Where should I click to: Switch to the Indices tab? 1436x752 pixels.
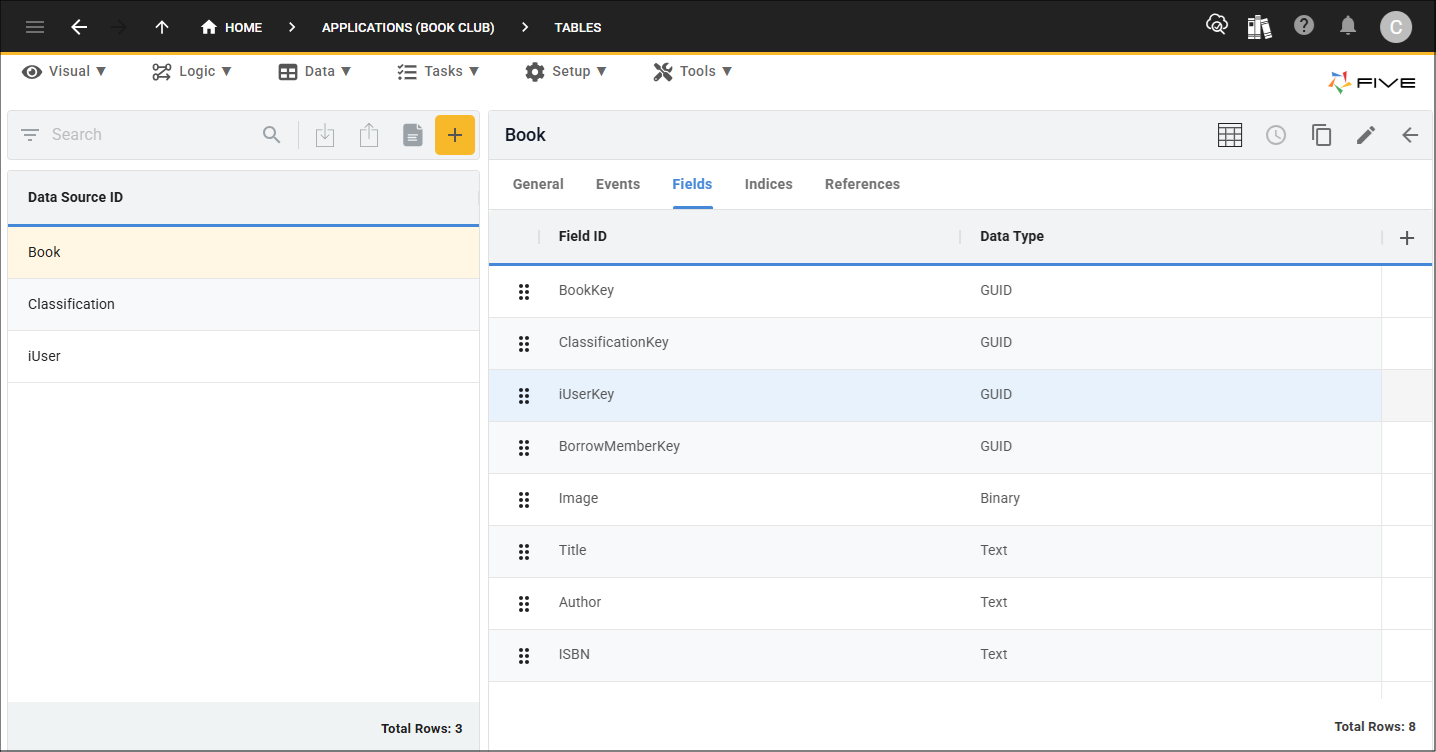pos(769,184)
